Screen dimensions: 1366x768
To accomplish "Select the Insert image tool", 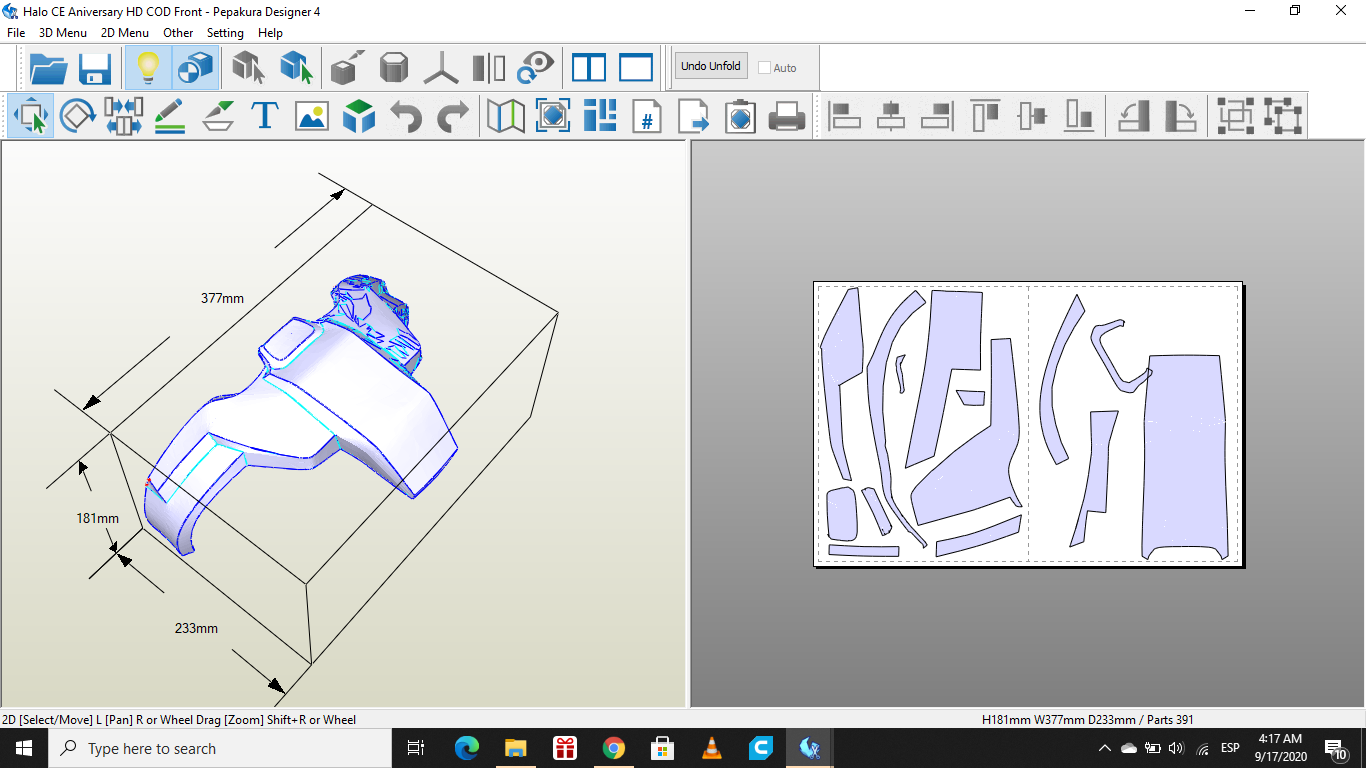I will click(311, 116).
